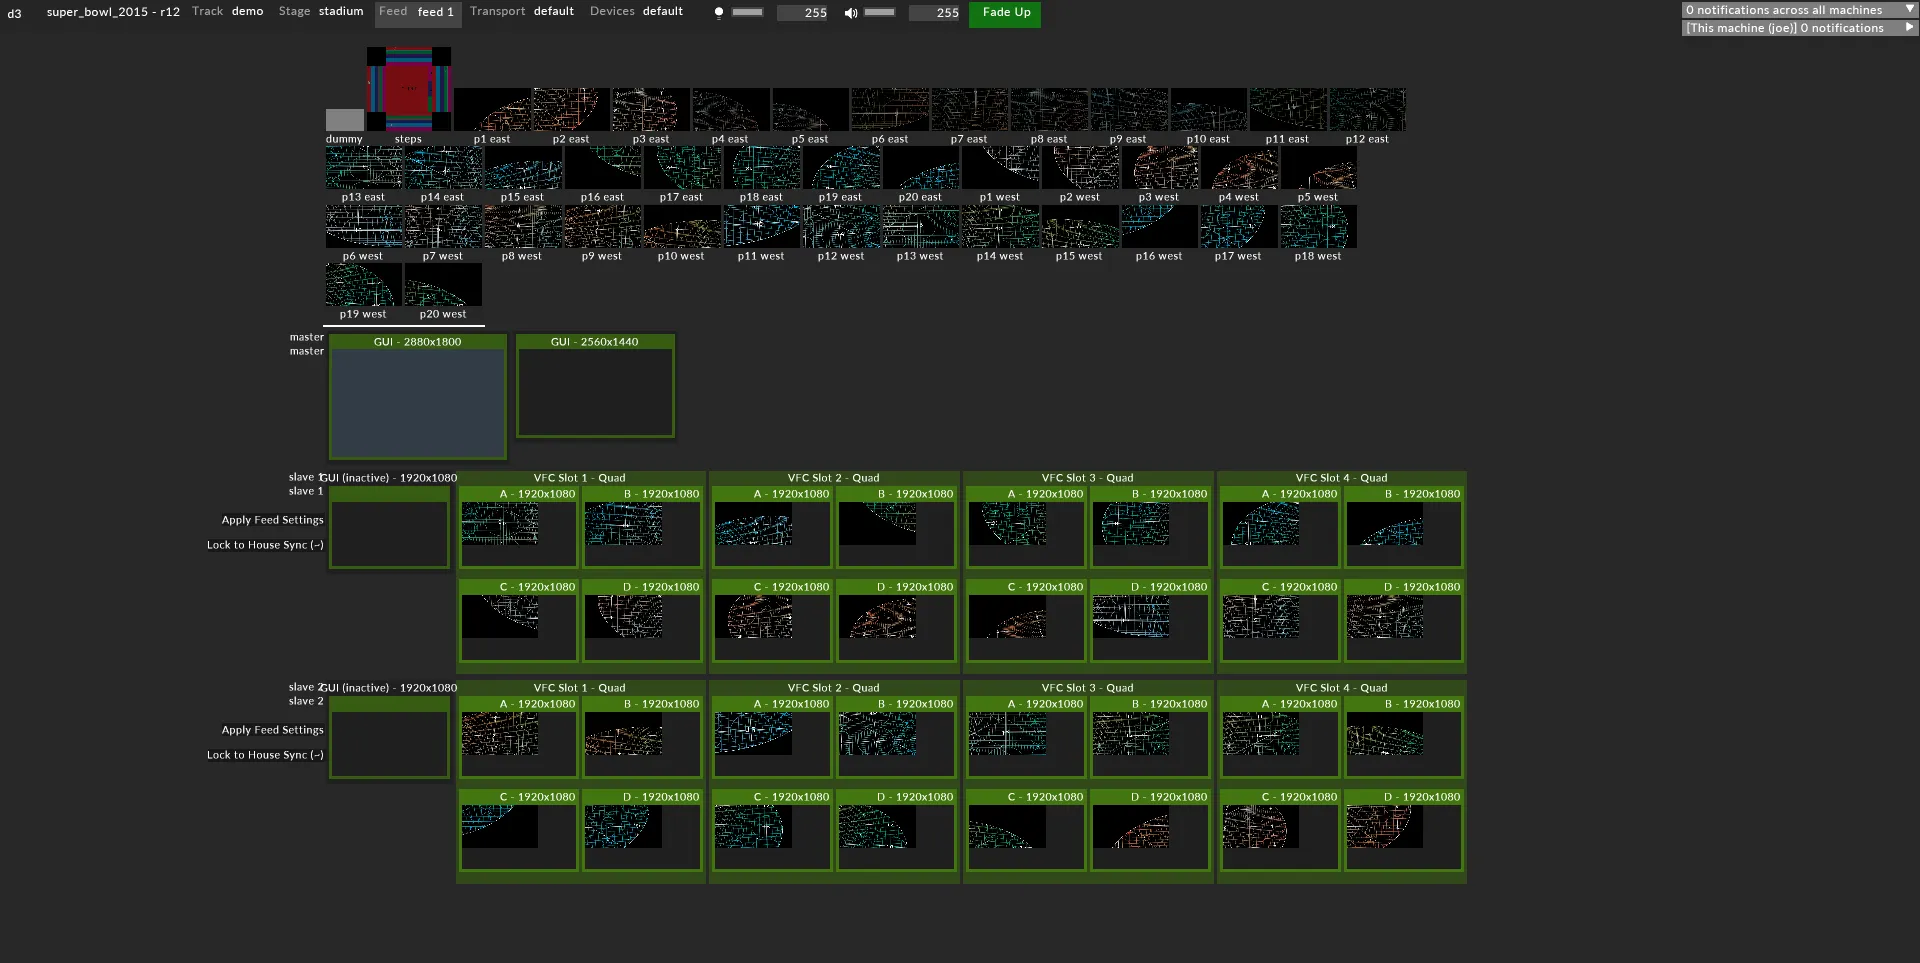The height and width of the screenshot is (963, 1920).
Task: Toggle Lock to House Sync for slave 1
Action: 265,545
